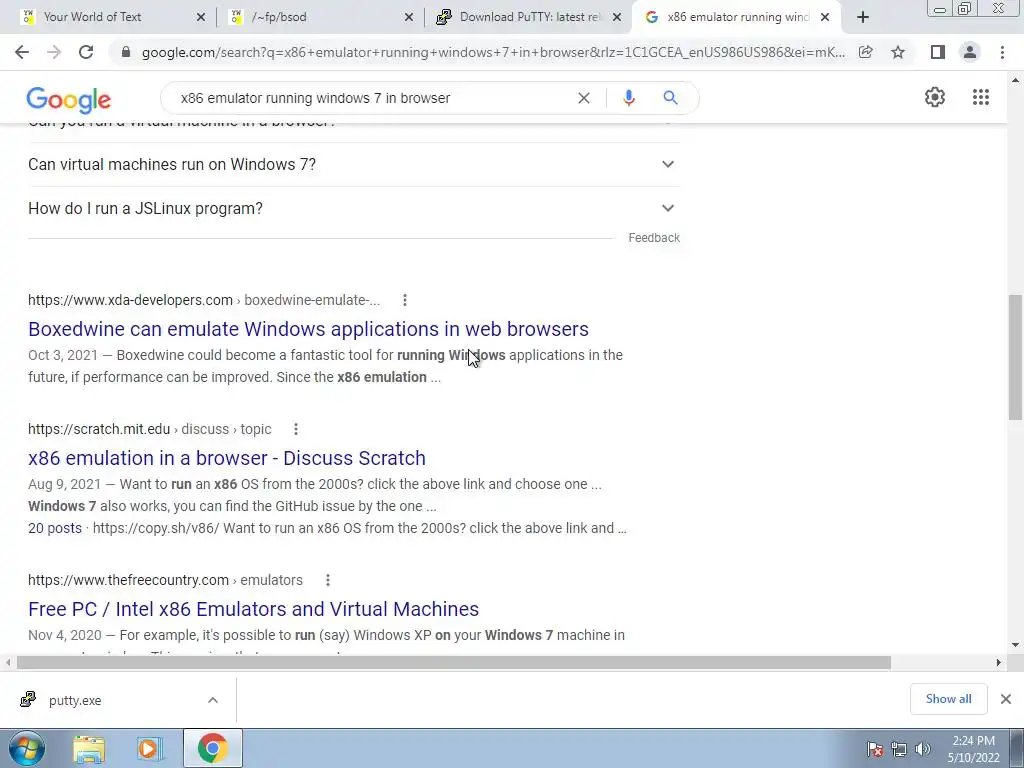
Task: Switch to the Download PuTTY tab
Action: (529, 17)
